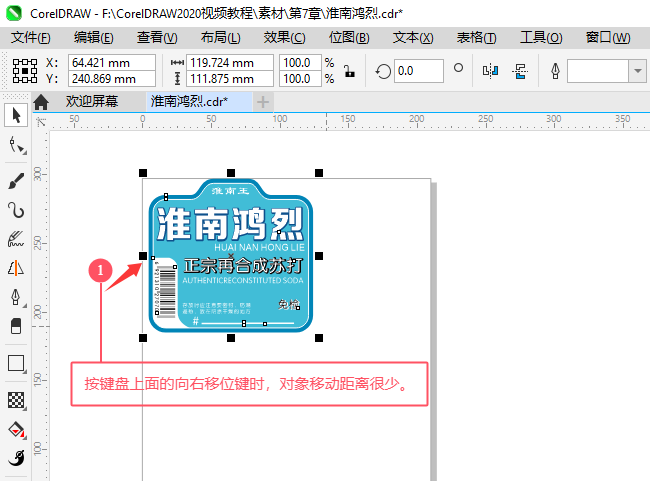This screenshot has width=650, height=481.
Task: Go to the home Welcome icon
Action: point(41,102)
